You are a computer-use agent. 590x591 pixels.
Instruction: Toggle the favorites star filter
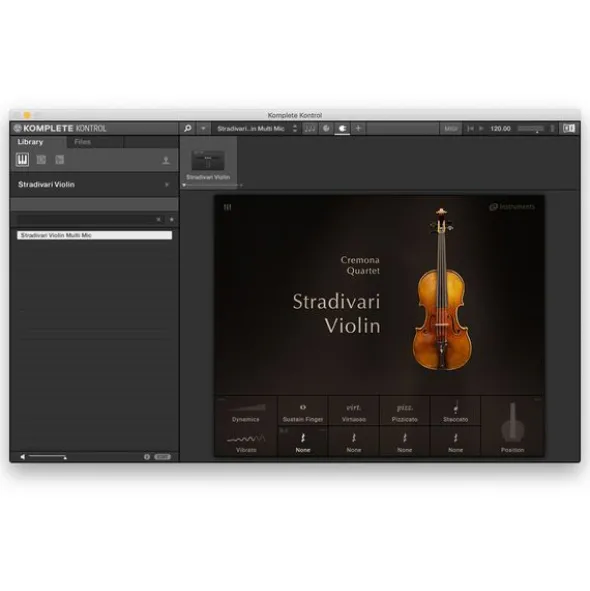[172, 220]
